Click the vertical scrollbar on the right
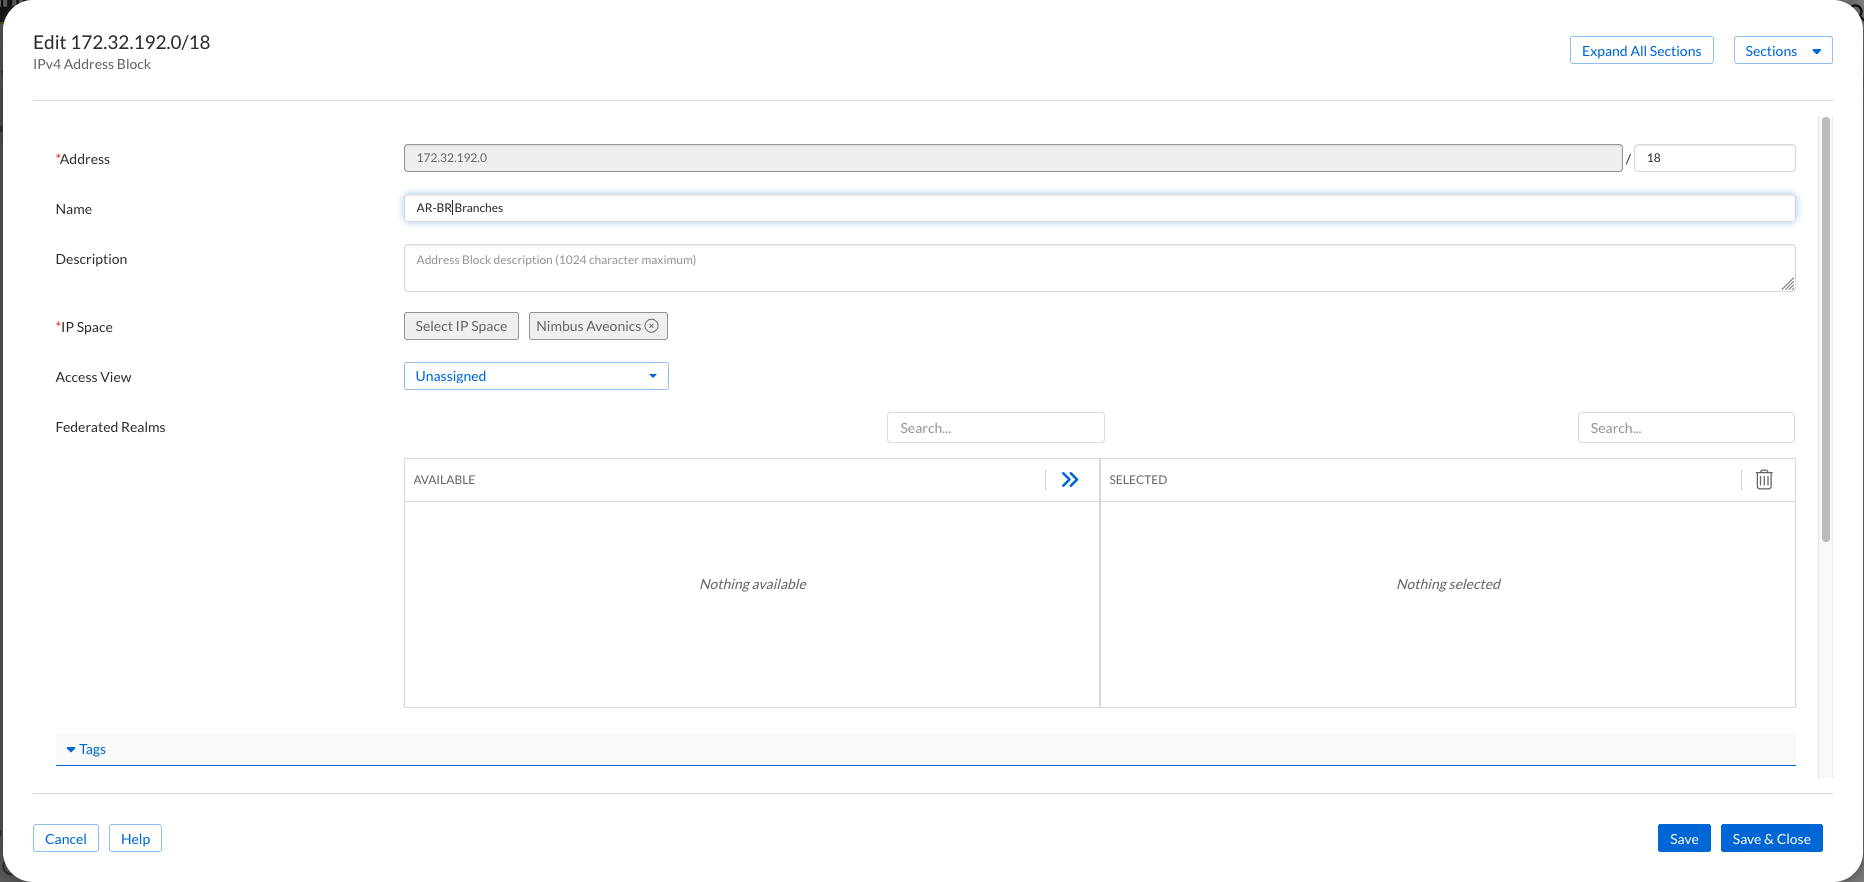1864x882 pixels. 1825,330
